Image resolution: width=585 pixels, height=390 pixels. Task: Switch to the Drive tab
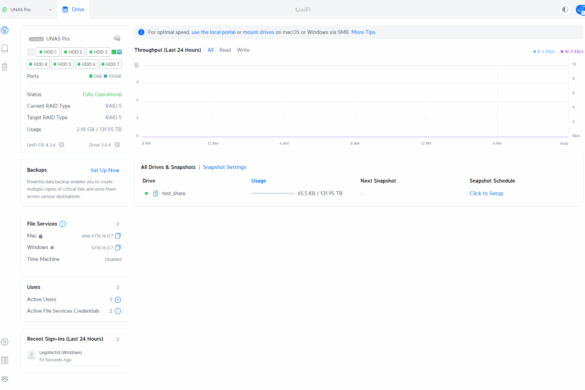click(73, 9)
